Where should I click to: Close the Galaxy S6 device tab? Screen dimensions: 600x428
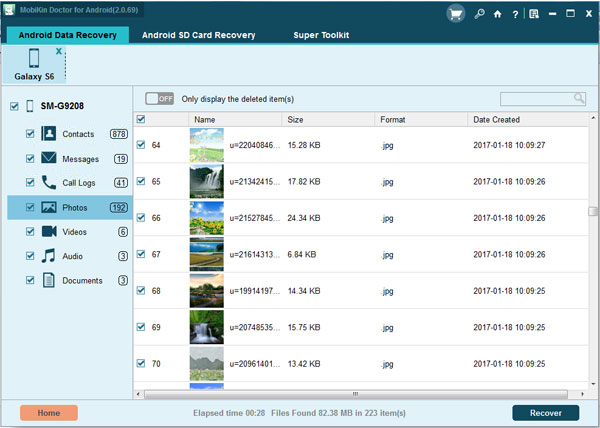click(59, 51)
